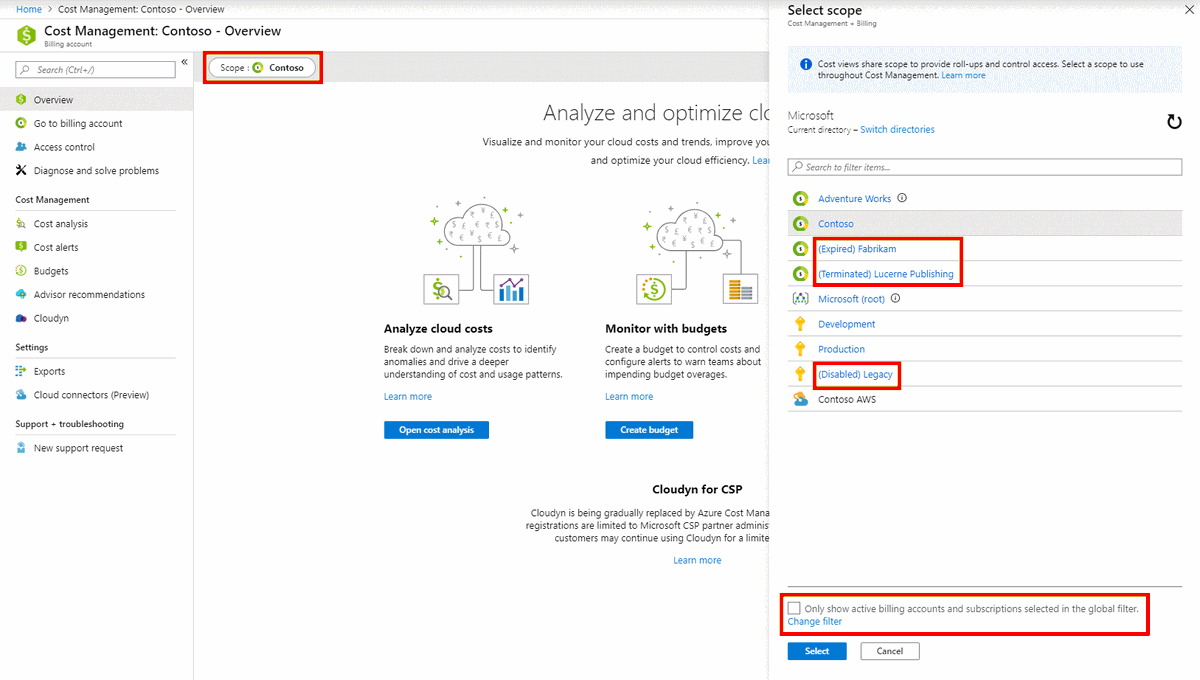Select (Terminated) Lucerne Publishing scope
The height and width of the screenshot is (680, 1200).
point(885,274)
